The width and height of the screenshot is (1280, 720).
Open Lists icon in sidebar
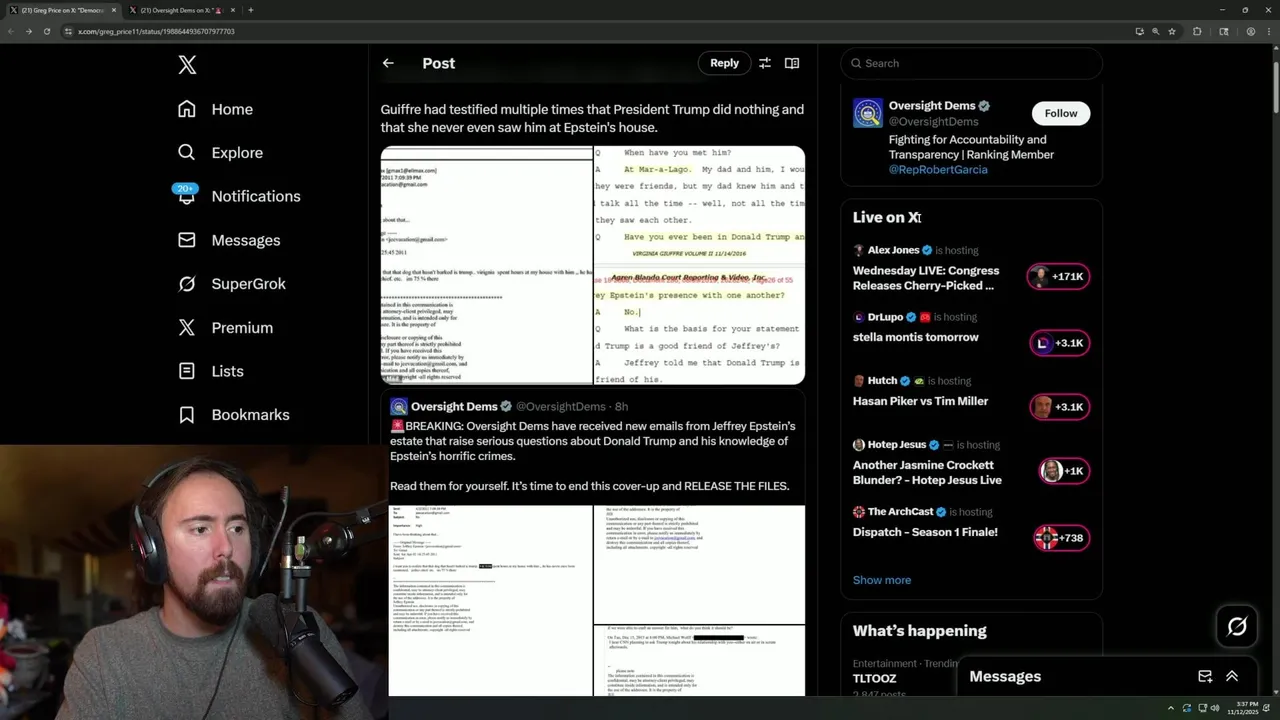click(x=187, y=371)
